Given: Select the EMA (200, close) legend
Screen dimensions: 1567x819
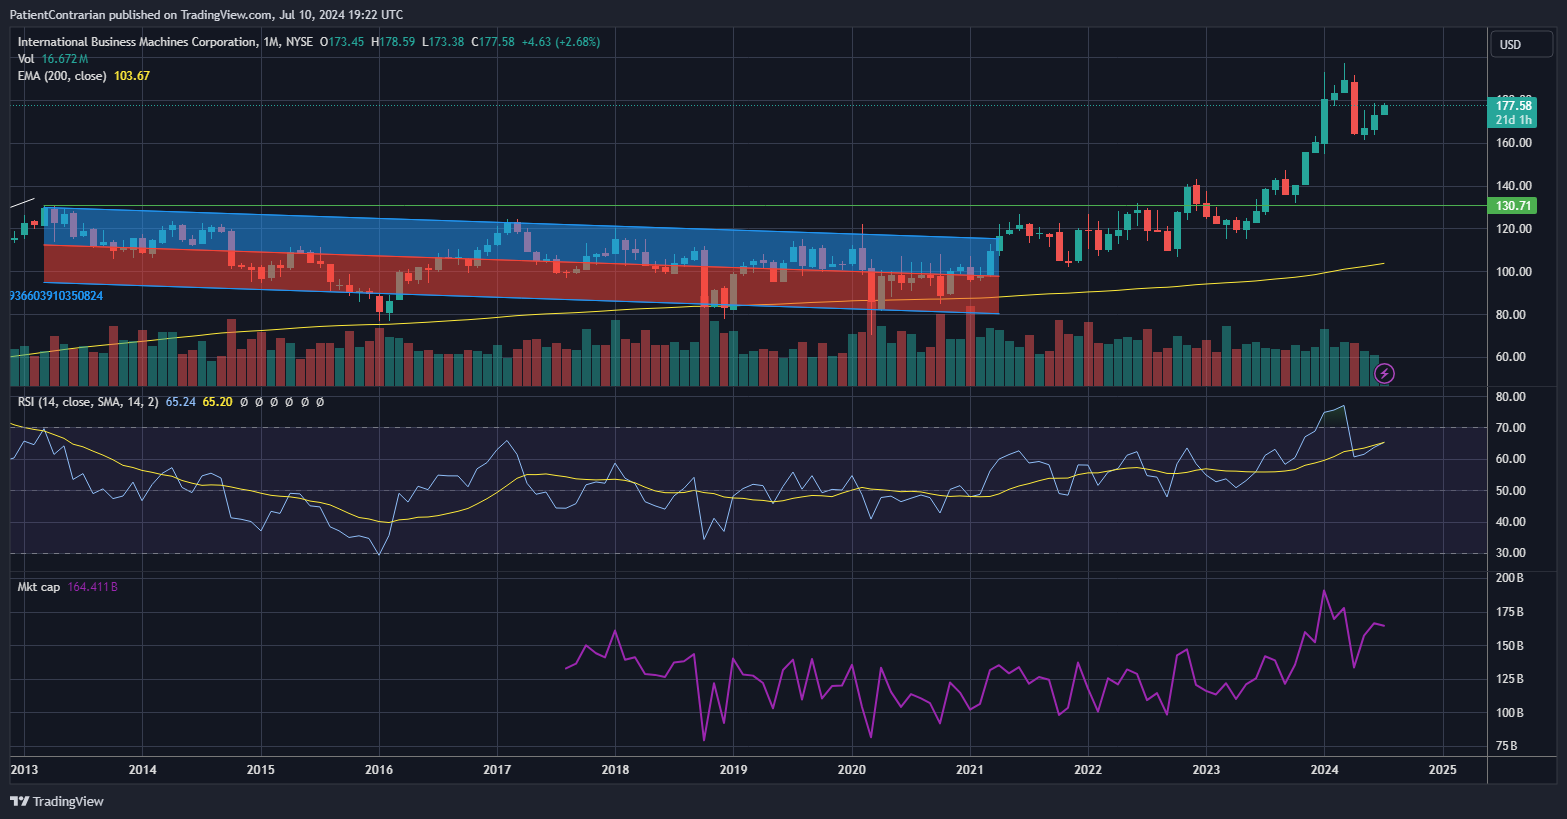Looking at the screenshot, I should point(62,76).
